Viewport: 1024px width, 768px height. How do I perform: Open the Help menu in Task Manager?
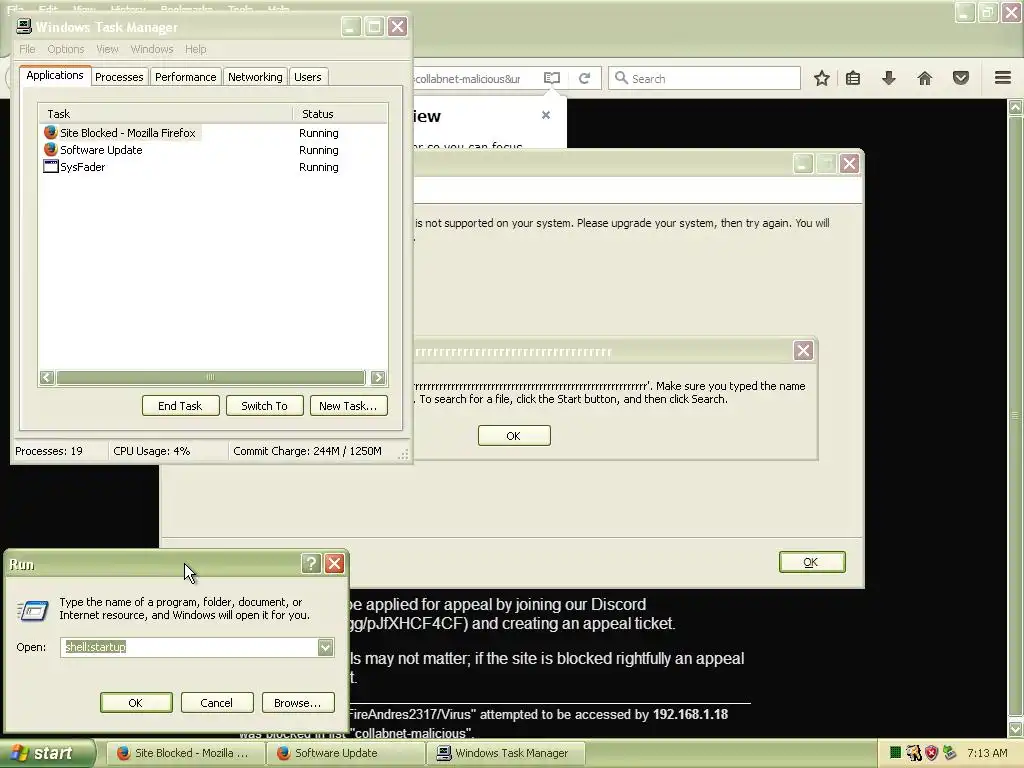tap(195, 49)
